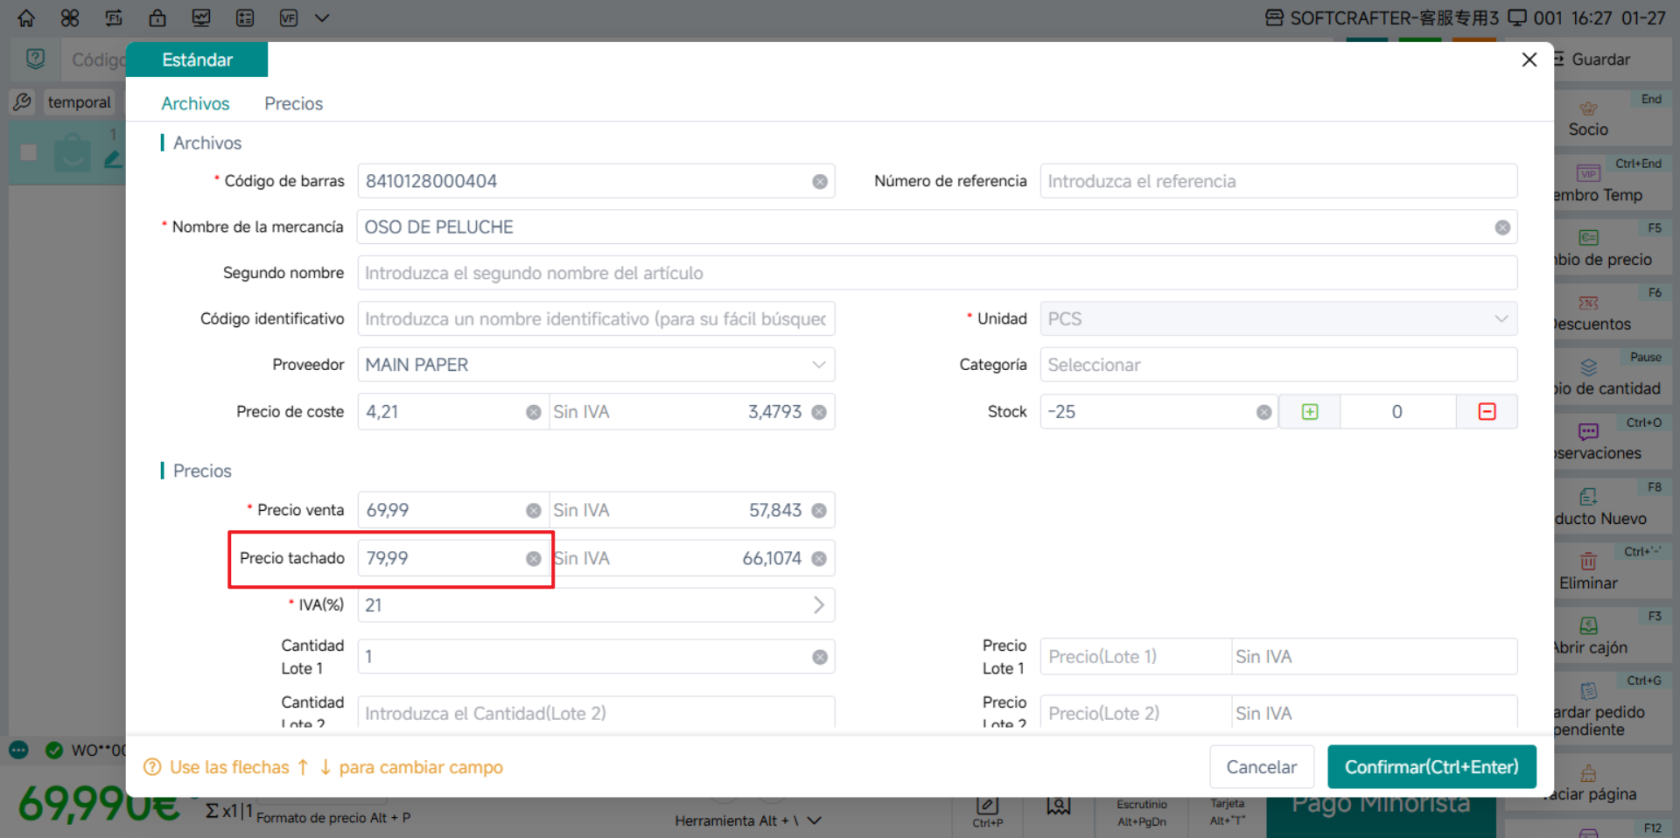
Task: Open the Unidad PCS dropdown
Action: [1278, 319]
